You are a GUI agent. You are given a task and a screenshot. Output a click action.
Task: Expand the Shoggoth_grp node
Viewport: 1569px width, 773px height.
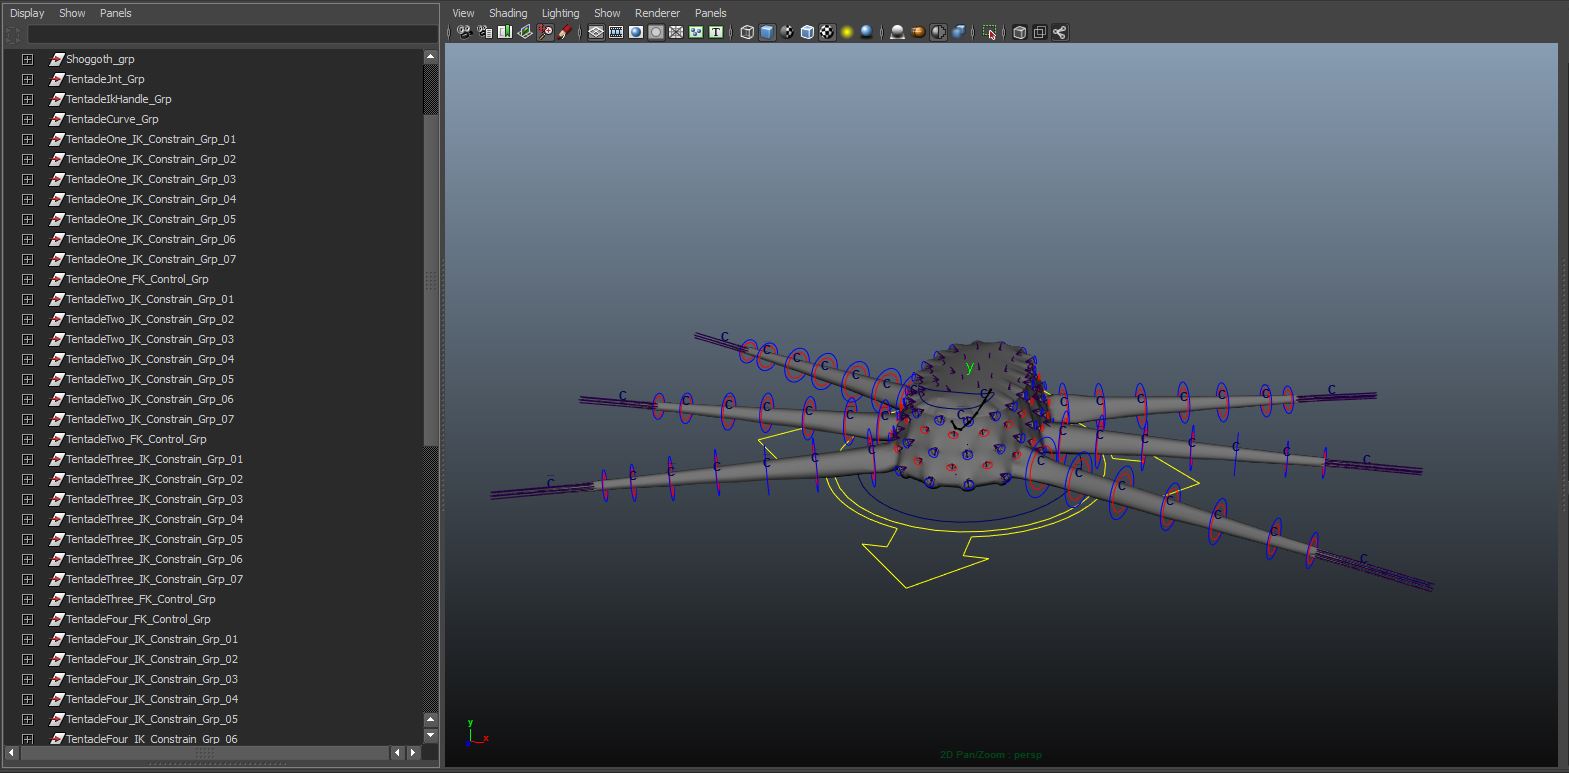[27, 59]
